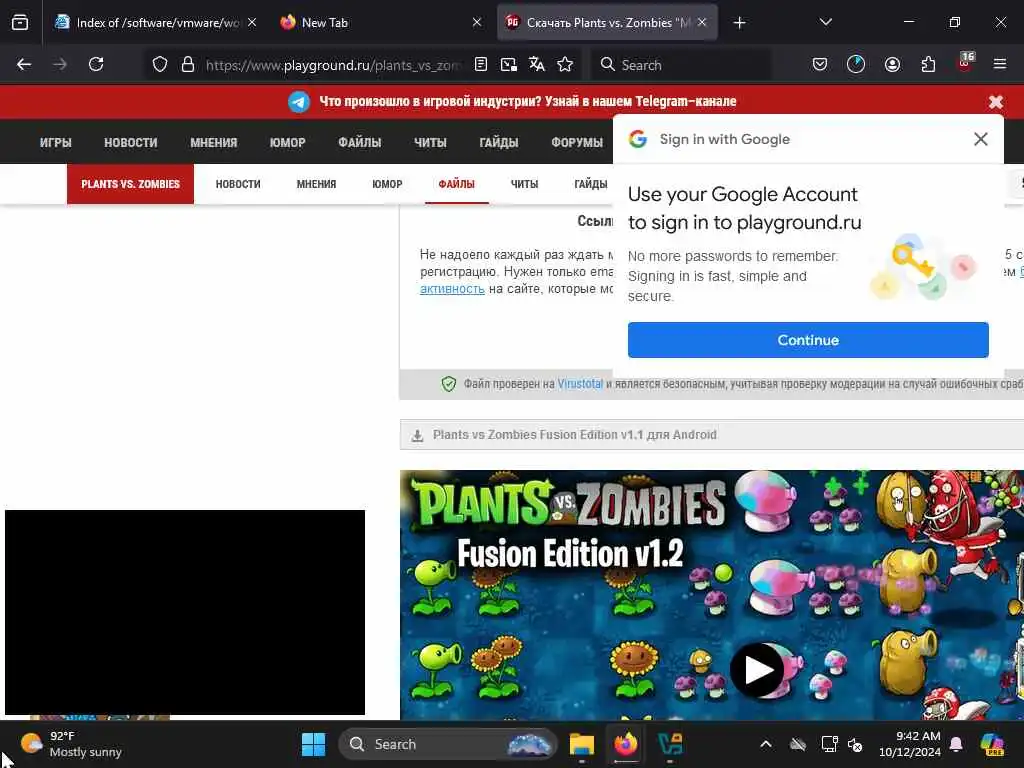This screenshot has width=1024, height=768.
Task: Click Continue in Google sign-in
Action: click(x=808, y=340)
